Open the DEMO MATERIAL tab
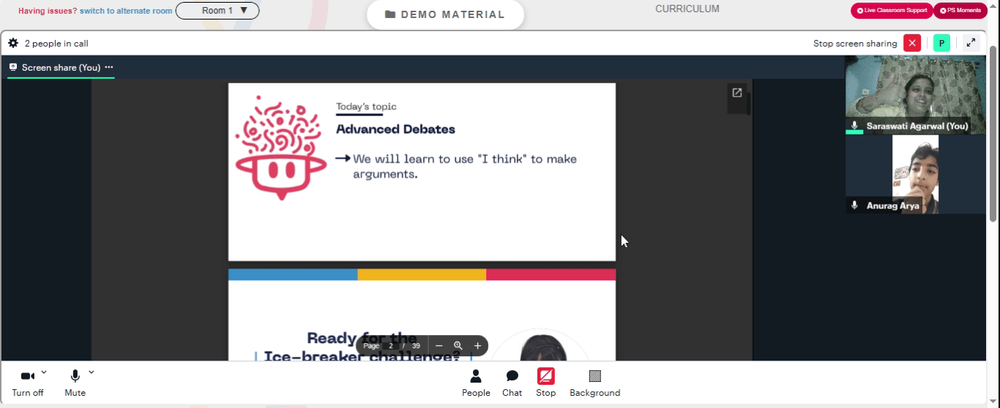Screen dimensions: 1000x408 (445, 15)
